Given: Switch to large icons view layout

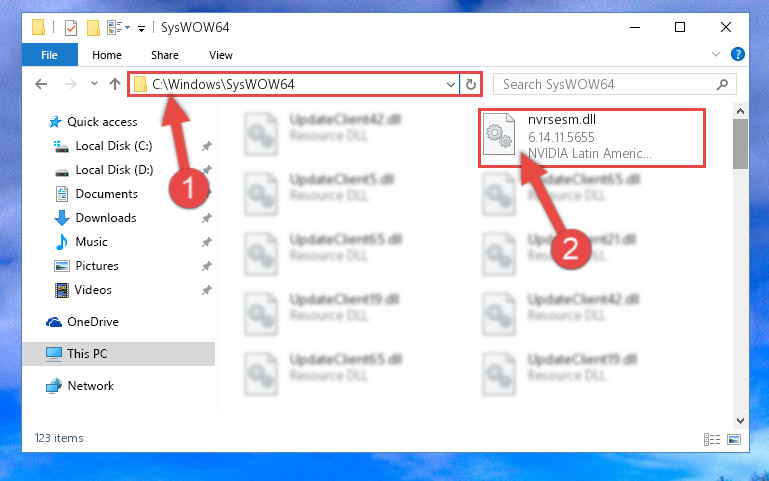Looking at the screenshot, I should [x=734, y=439].
